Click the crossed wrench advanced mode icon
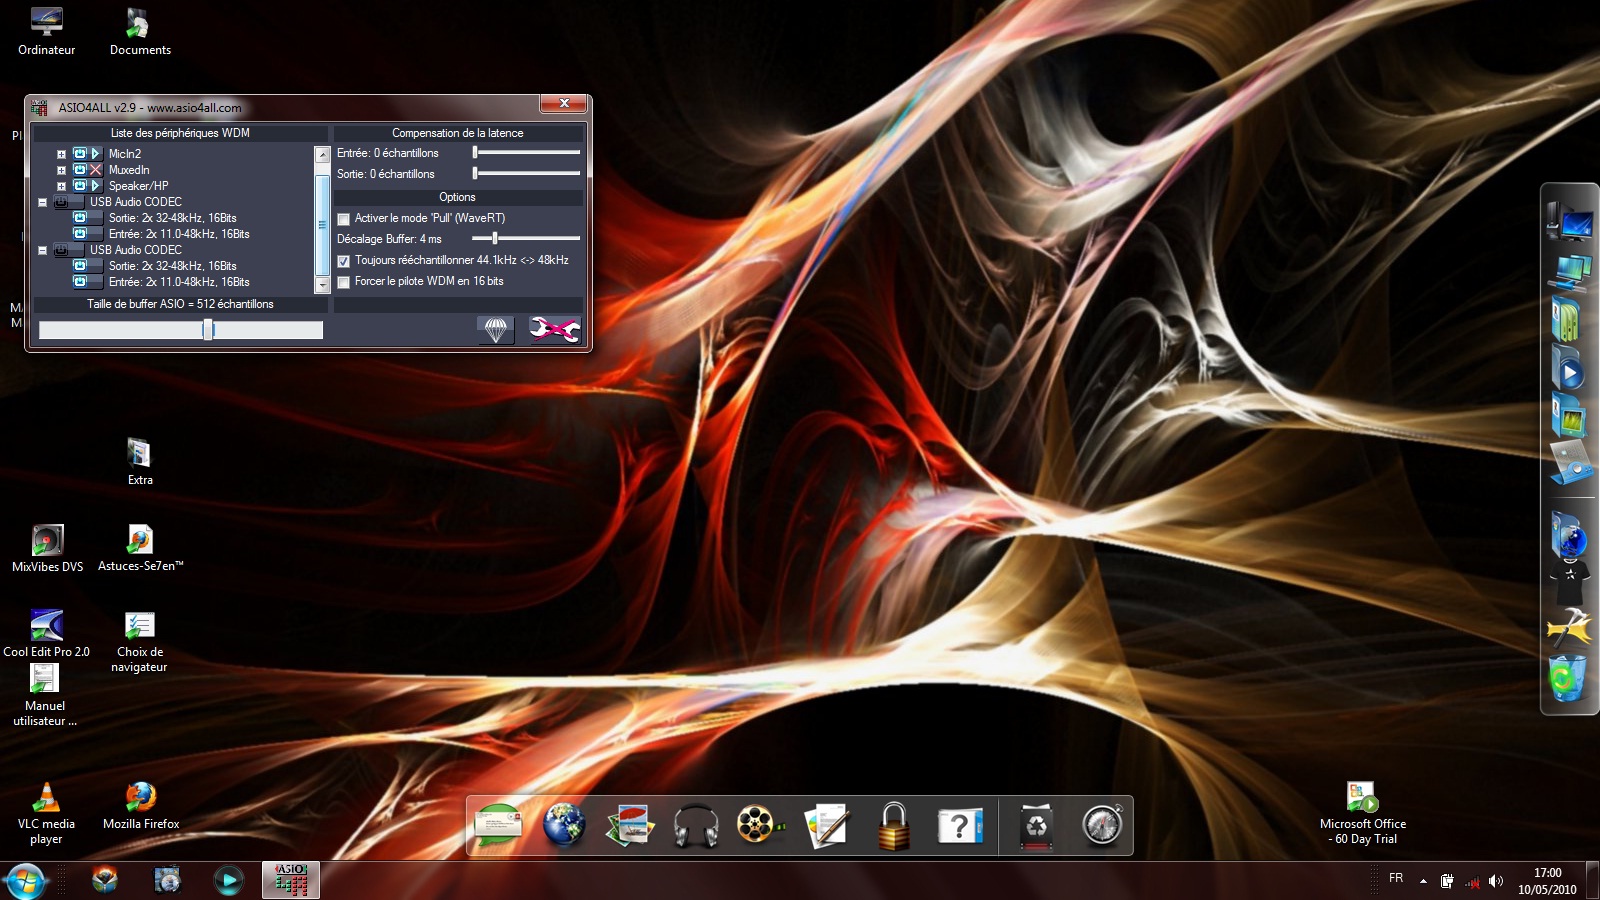 pyautogui.click(x=554, y=329)
